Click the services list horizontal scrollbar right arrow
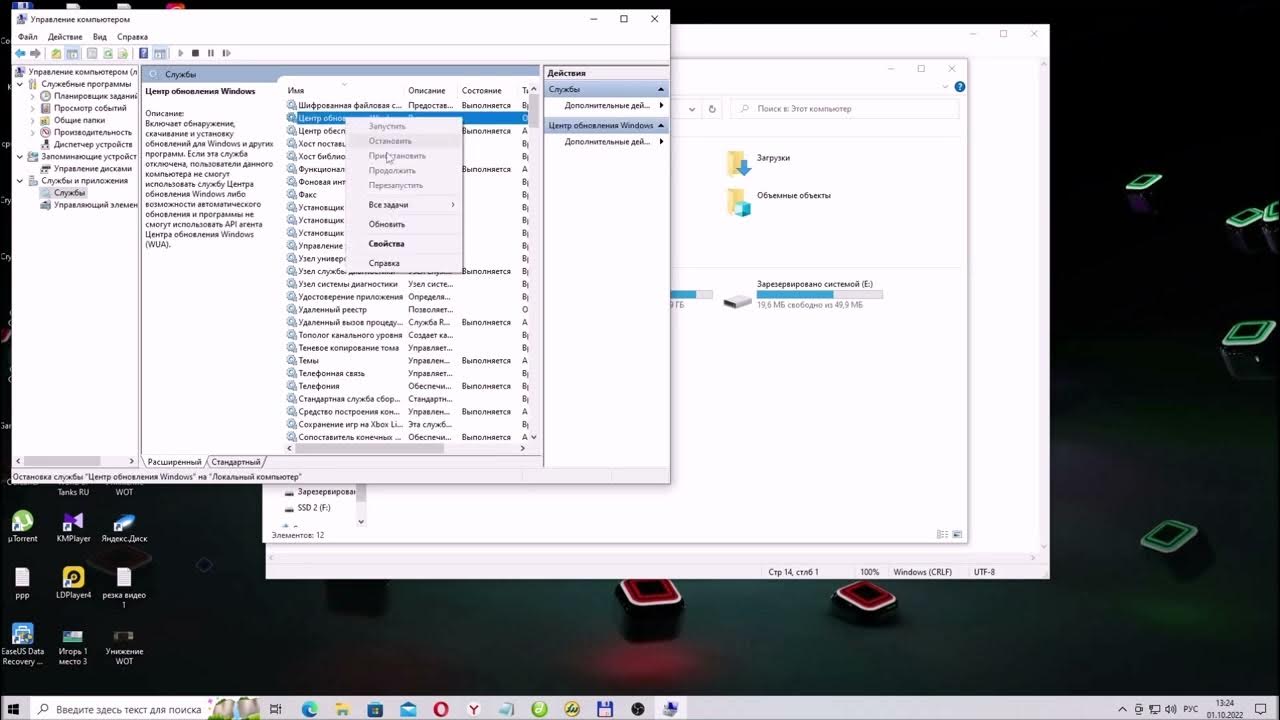Viewport: 1280px width, 720px height. pos(522,449)
